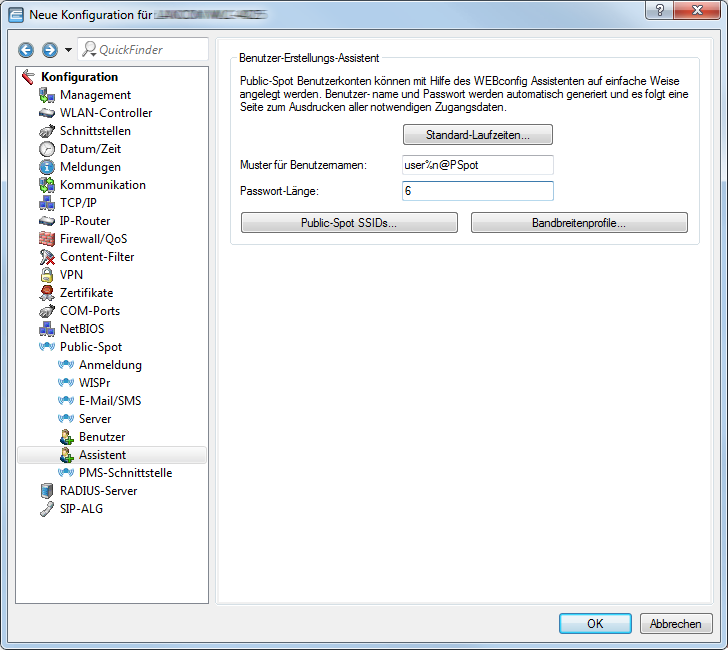Collapse the Public-Spot tree node

pyautogui.click(x=47, y=347)
